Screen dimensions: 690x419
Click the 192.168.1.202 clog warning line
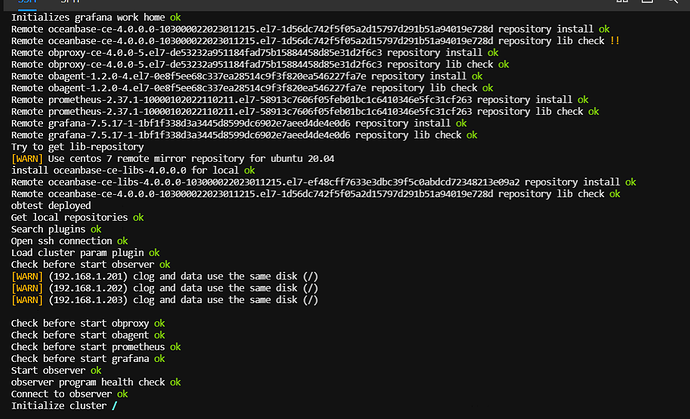(165, 288)
